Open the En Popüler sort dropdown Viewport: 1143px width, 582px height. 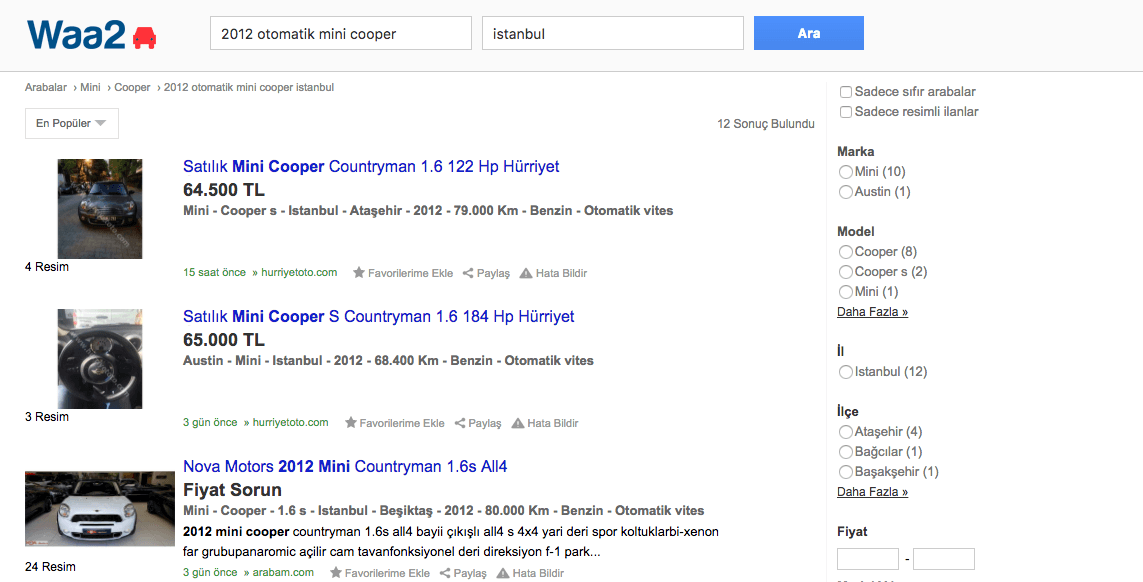pos(71,123)
